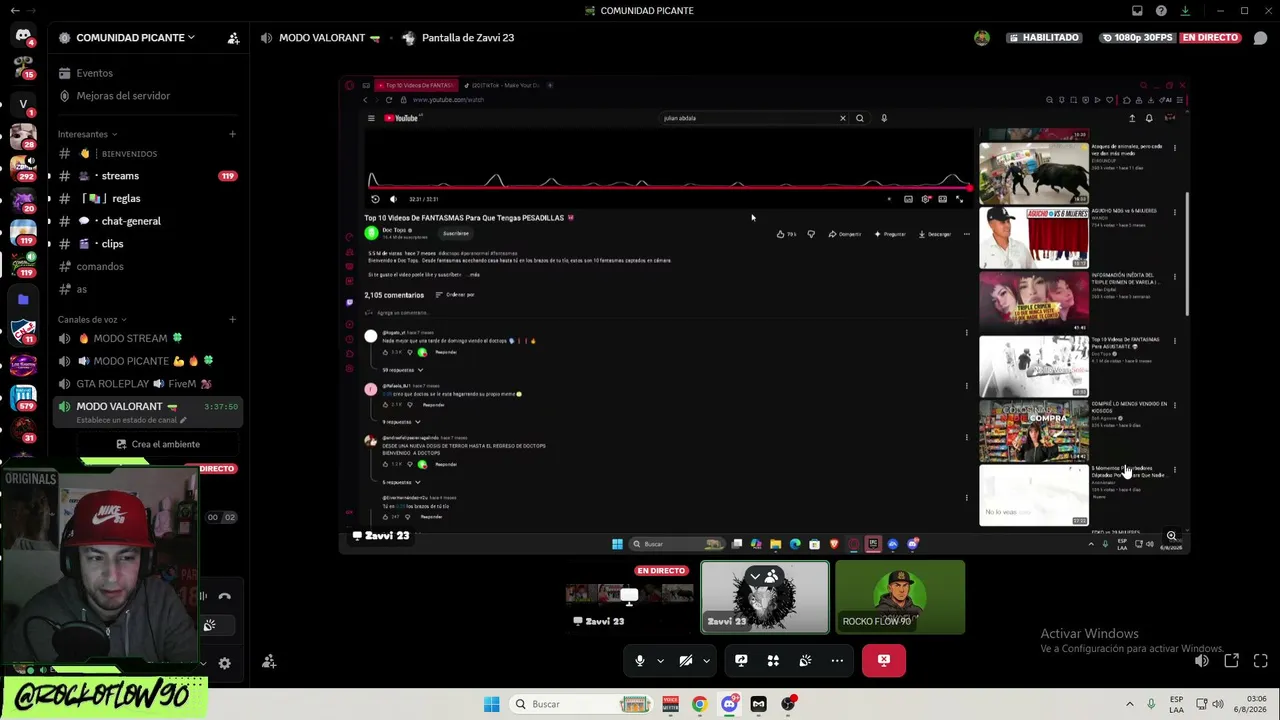Add a channel to Canales de voz
1280x720 pixels.
pos(233,320)
